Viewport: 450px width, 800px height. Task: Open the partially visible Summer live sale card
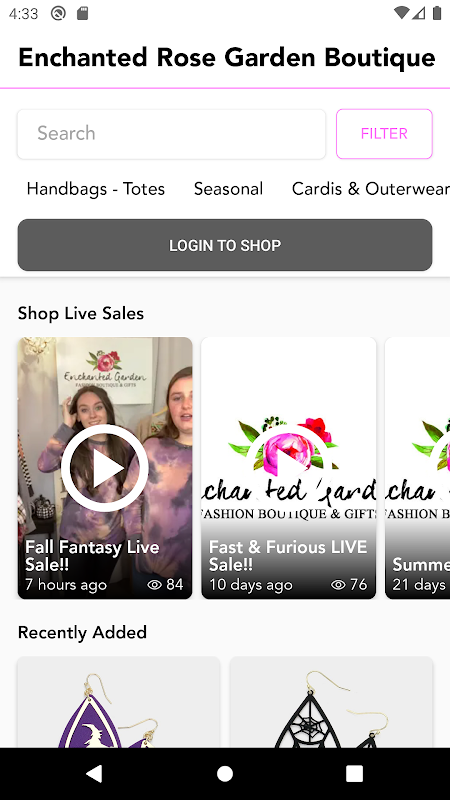tap(417, 468)
